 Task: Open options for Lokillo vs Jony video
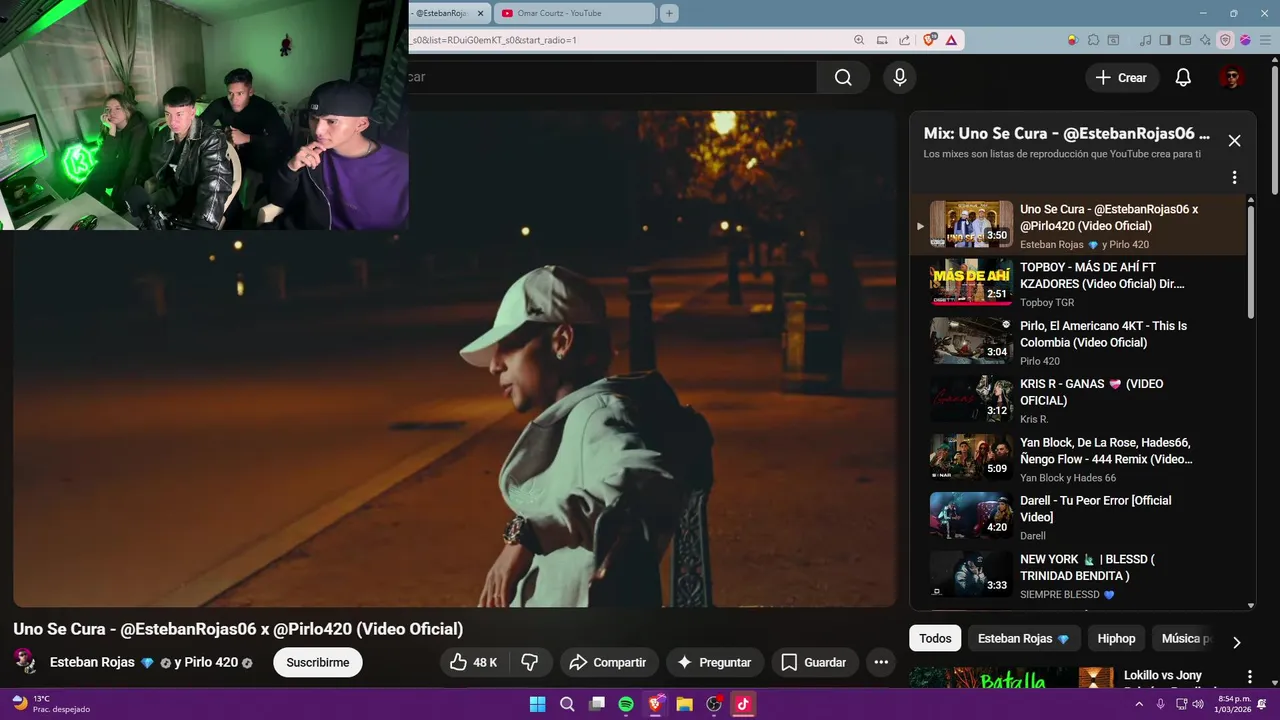coord(1249,677)
